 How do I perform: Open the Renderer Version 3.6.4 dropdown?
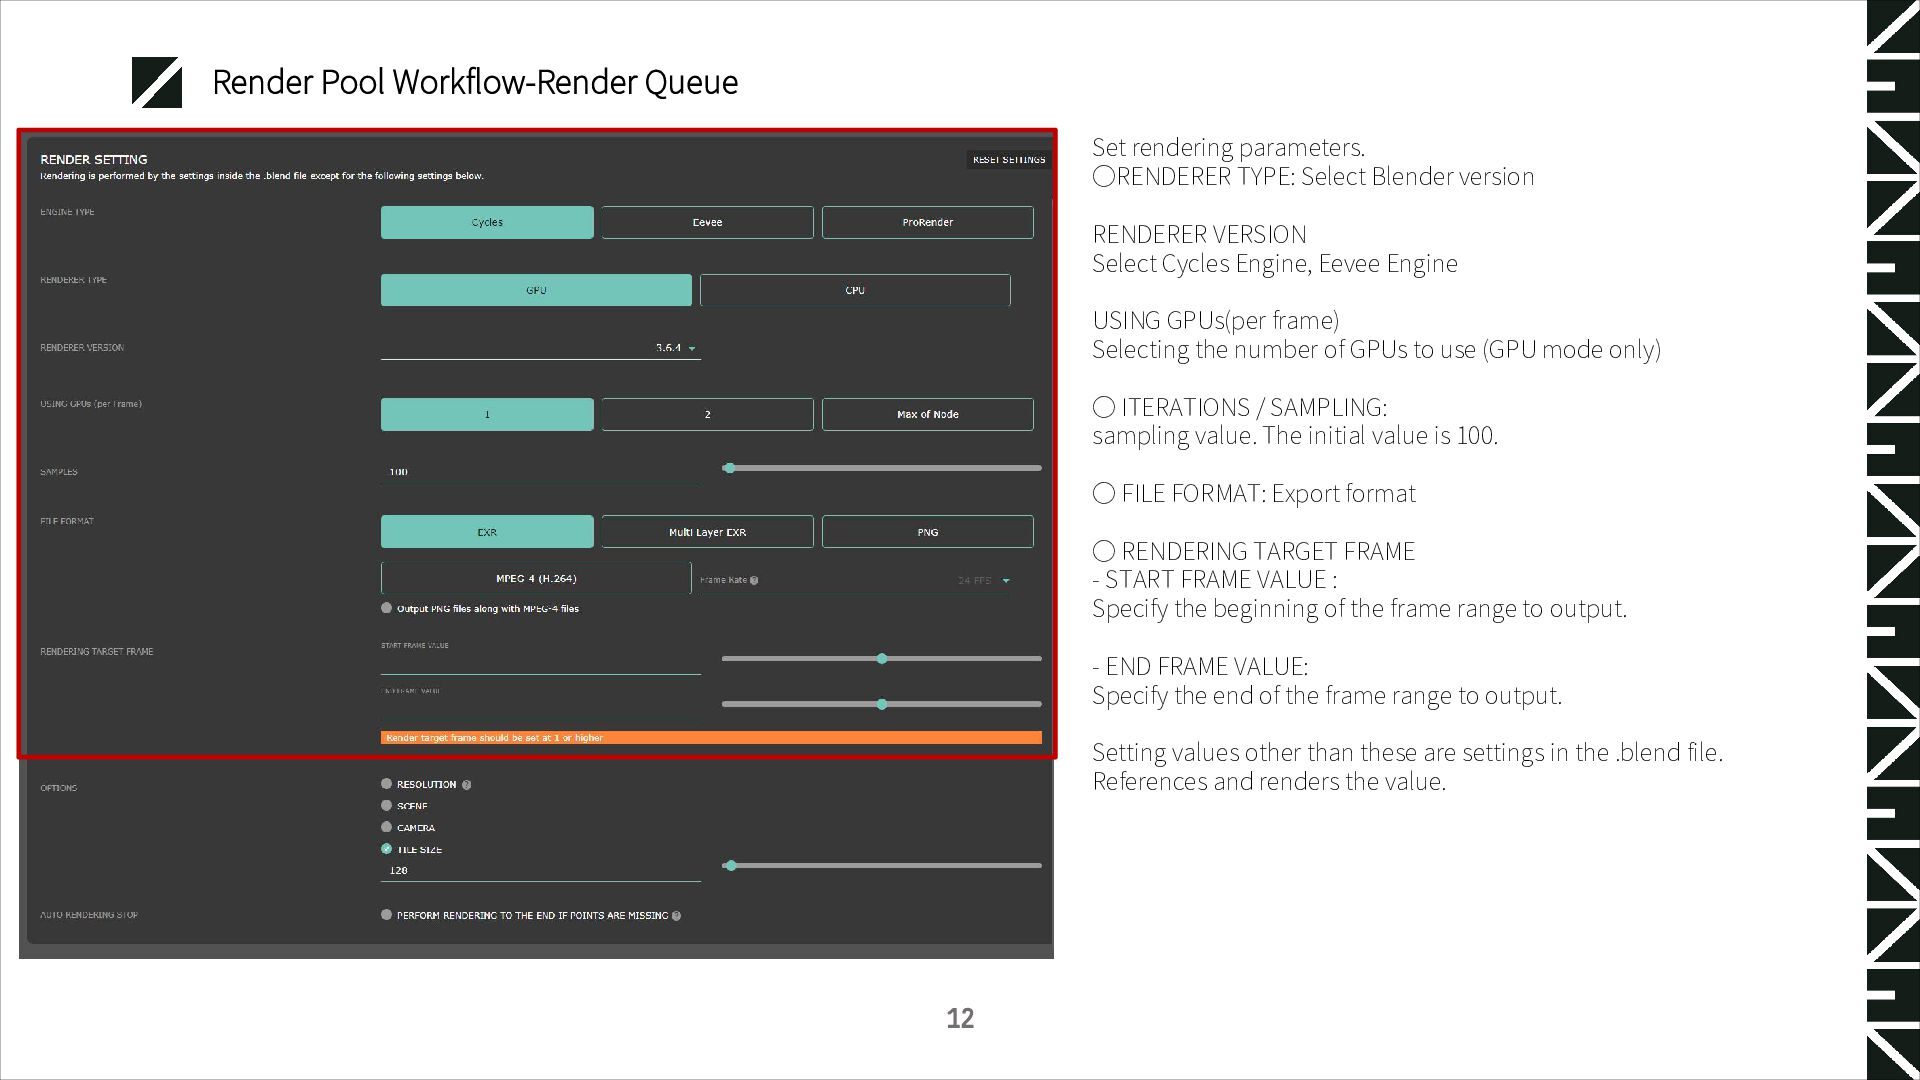(x=691, y=348)
